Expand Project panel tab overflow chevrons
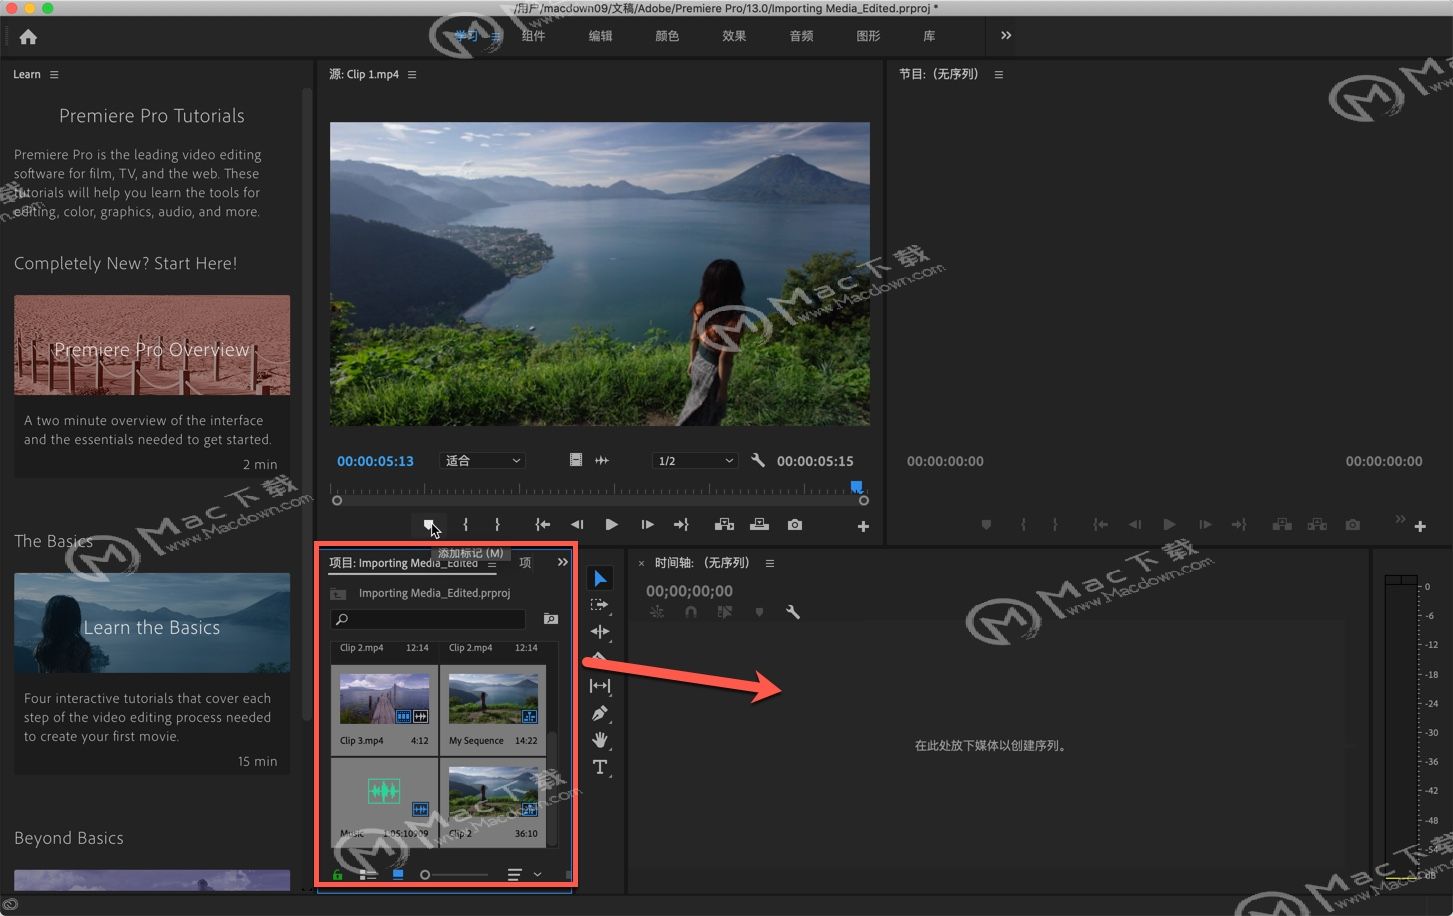 [x=563, y=563]
